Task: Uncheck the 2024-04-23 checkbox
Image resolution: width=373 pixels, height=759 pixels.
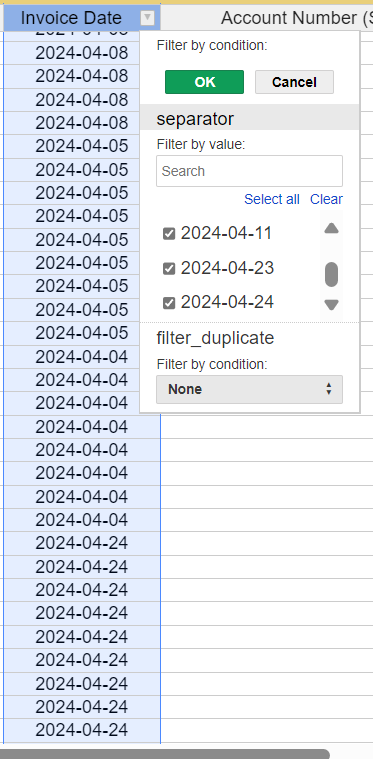Action: click(168, 269)
